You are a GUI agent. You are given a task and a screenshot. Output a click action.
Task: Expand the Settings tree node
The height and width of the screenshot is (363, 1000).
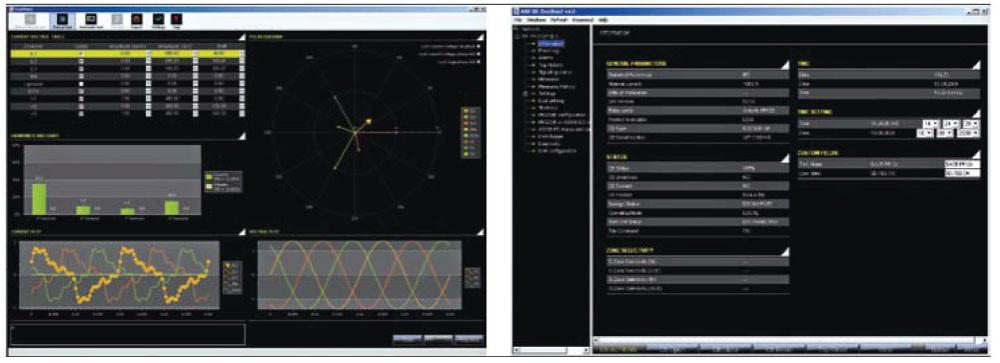click(x=526, y=94)
